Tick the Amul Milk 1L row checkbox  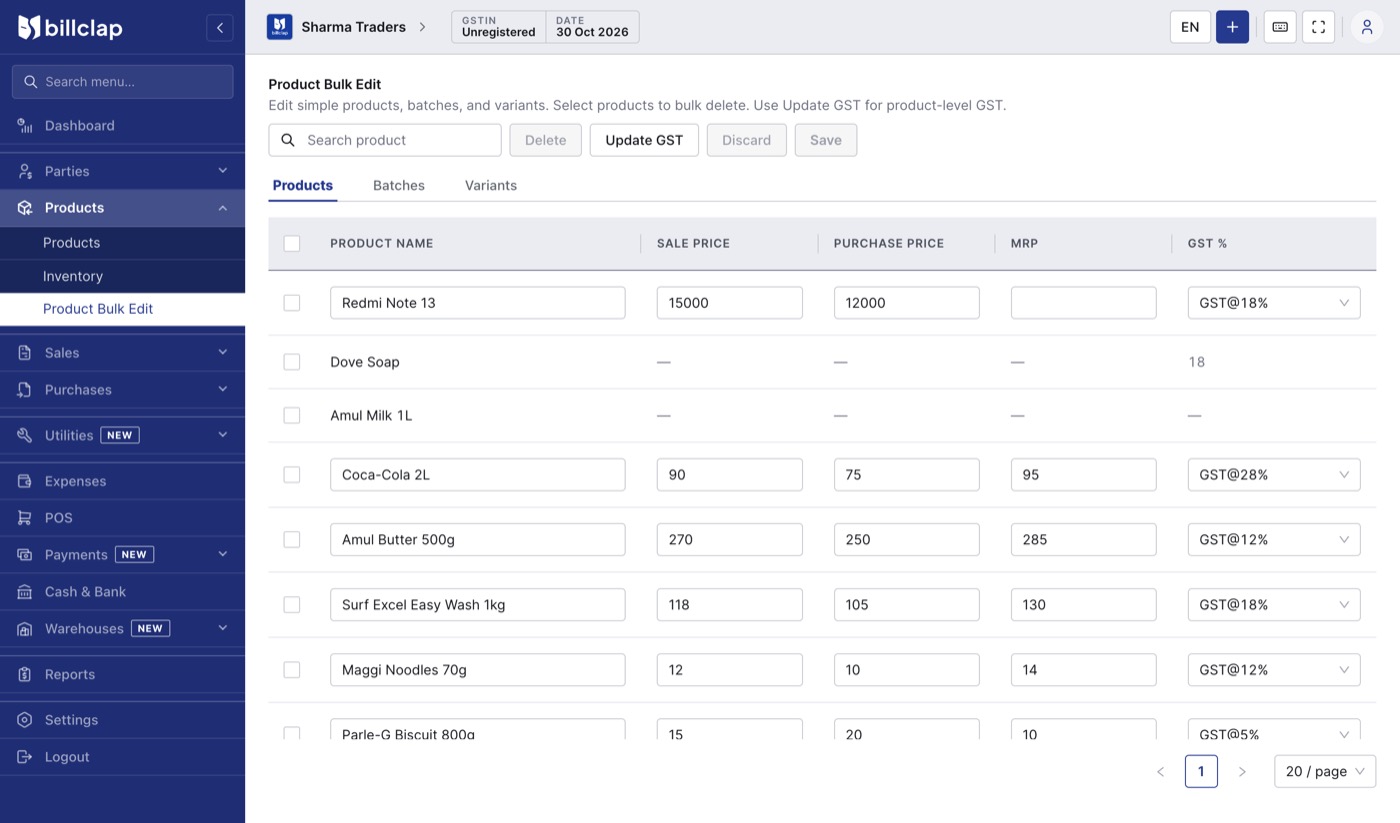292,415
